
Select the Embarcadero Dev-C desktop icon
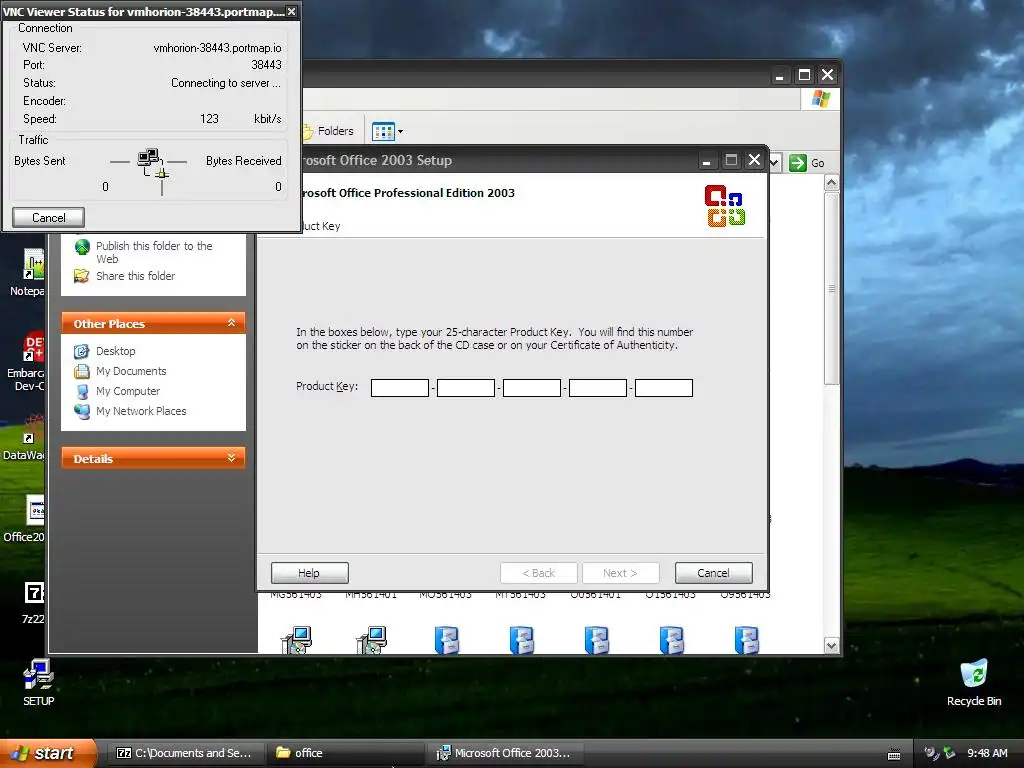click(26, 362)
